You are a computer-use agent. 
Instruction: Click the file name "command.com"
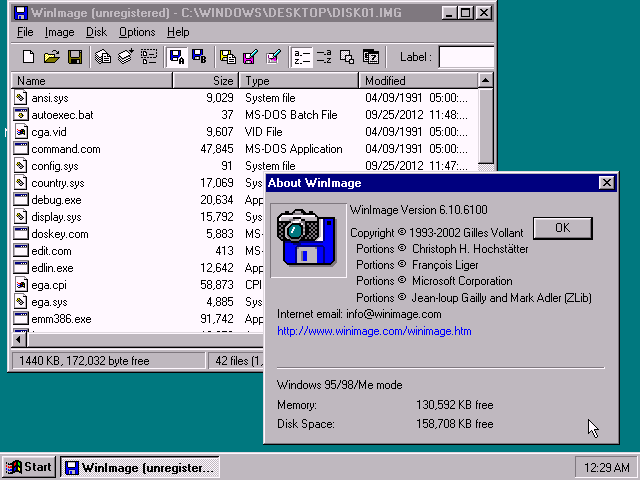coord(66,149)
